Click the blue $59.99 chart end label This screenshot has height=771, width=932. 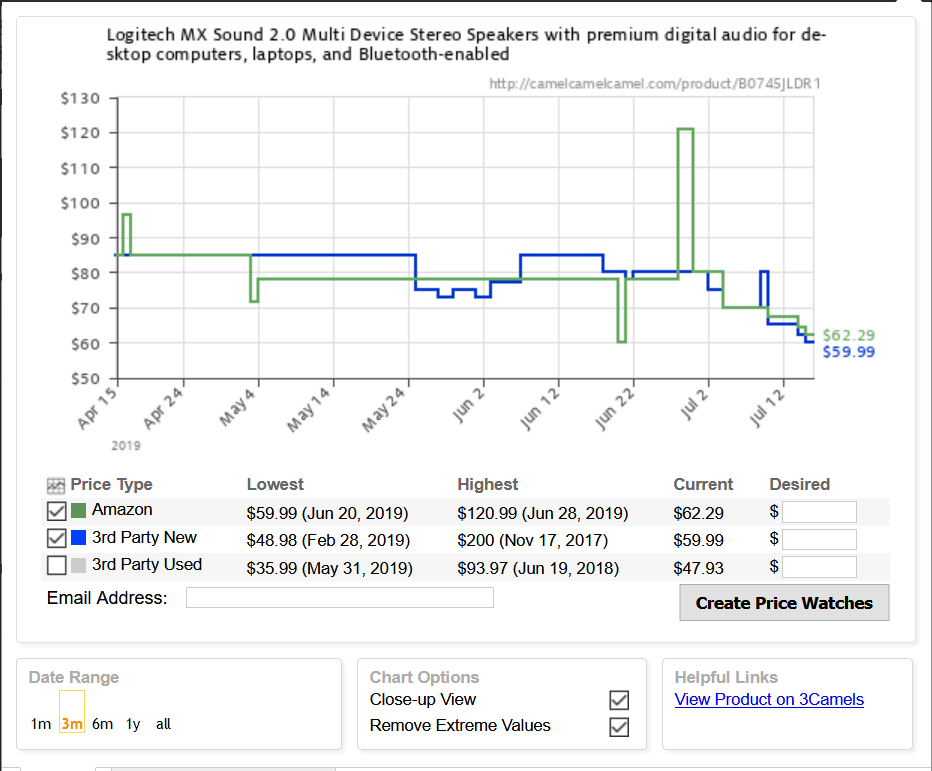pos(849,352)
